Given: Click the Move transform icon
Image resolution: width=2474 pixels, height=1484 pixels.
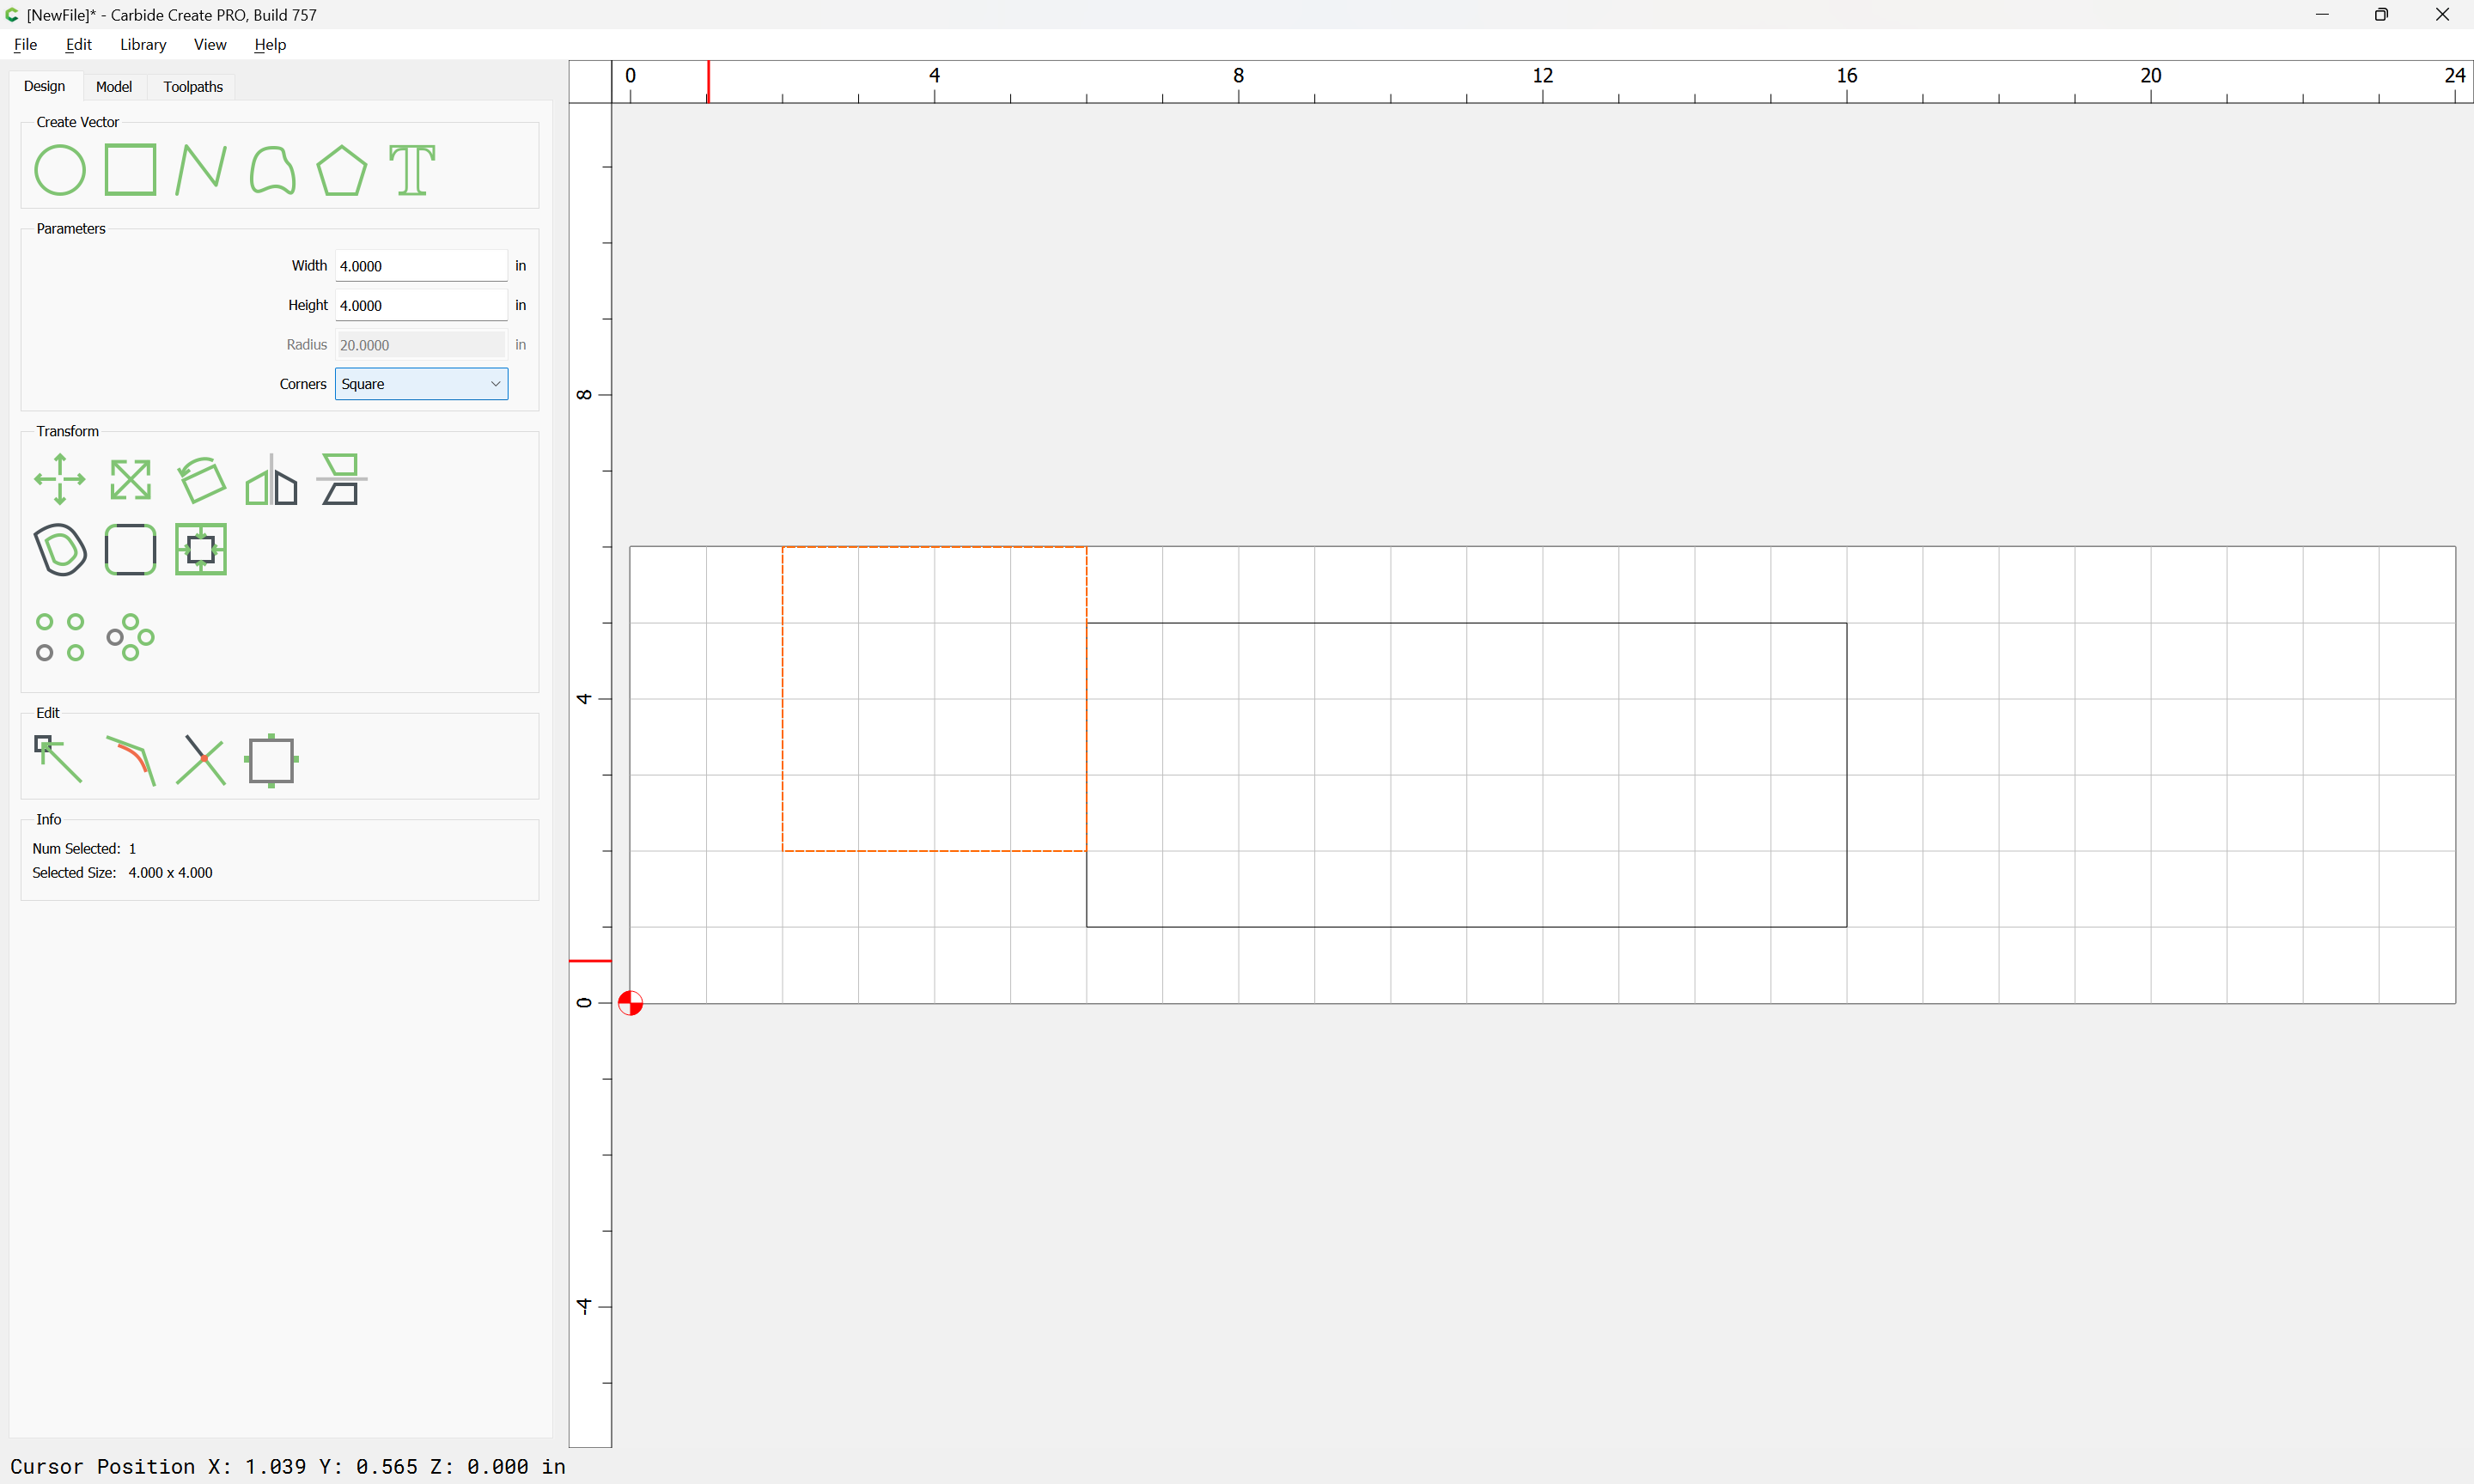Looking at the screenshot, I should click(x=60, y=480).
